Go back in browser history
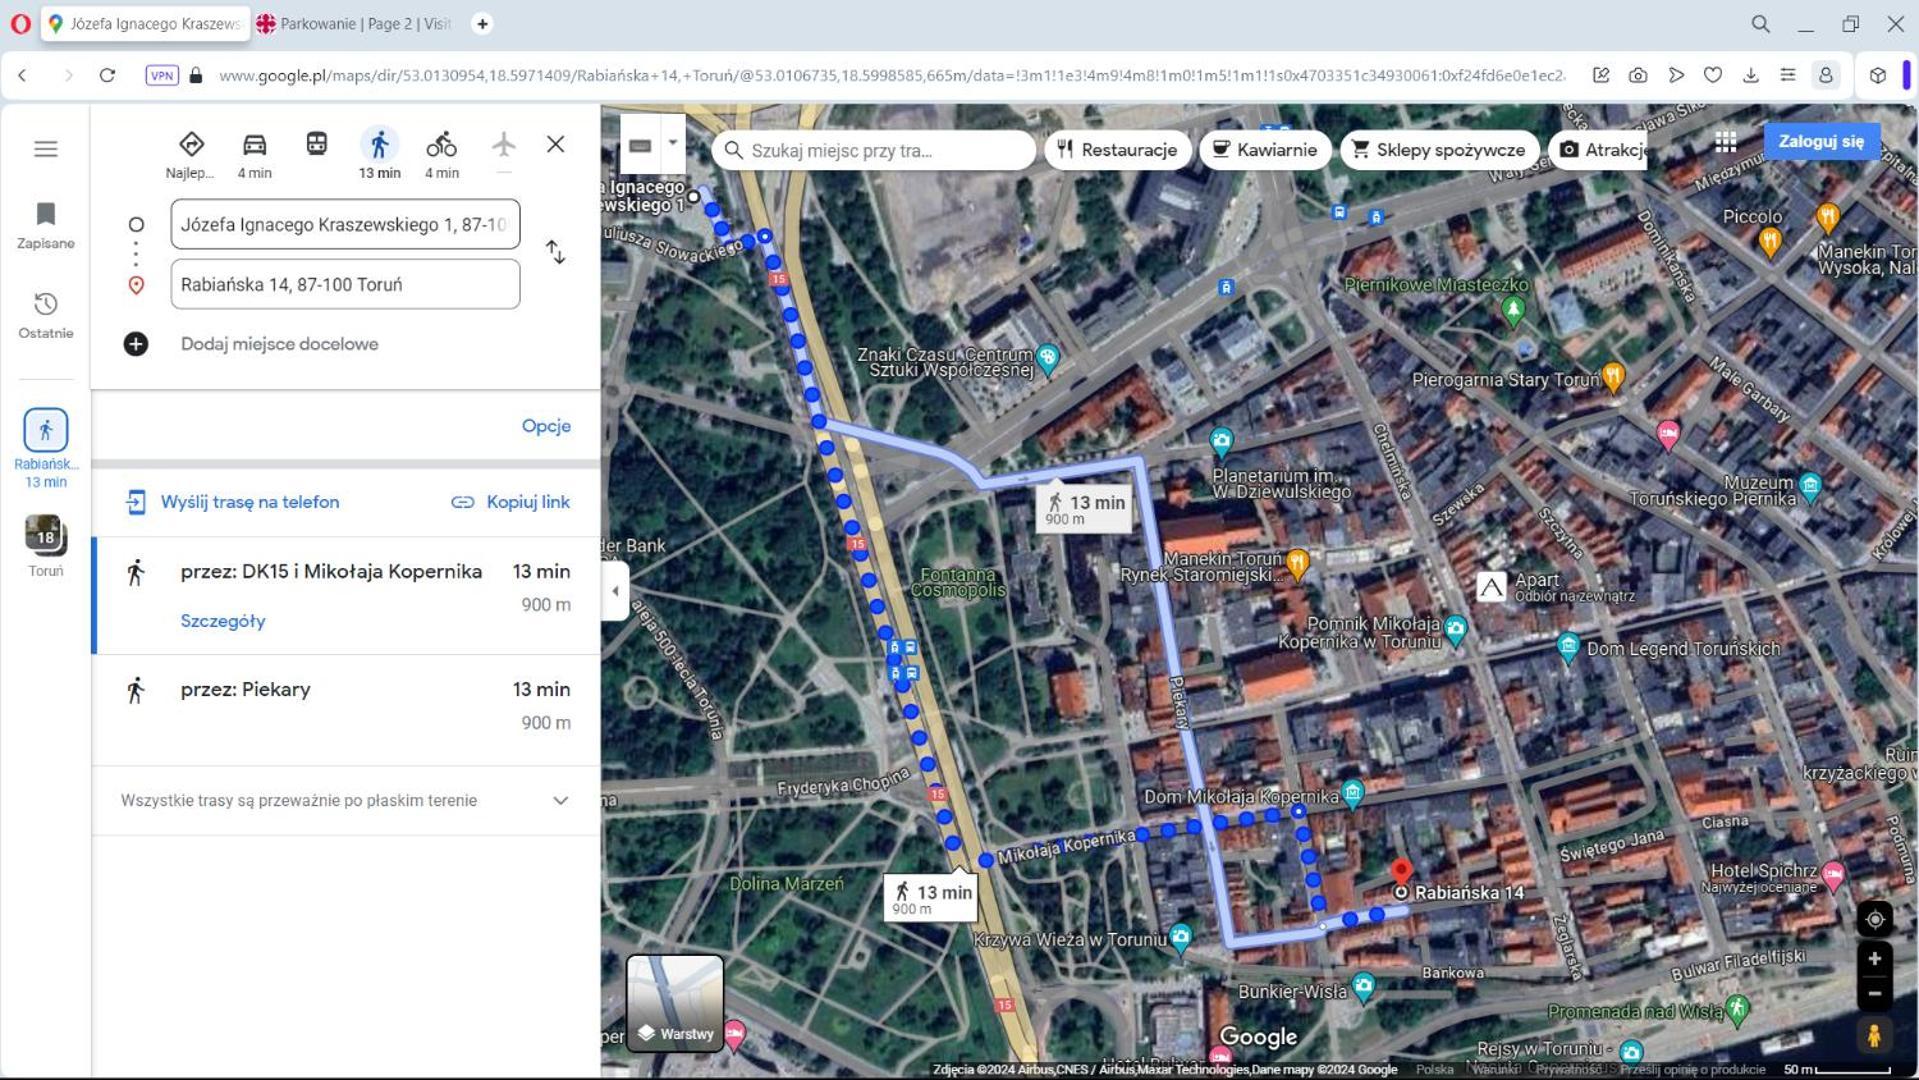The image size is (1919, 1080). point(23,75)
